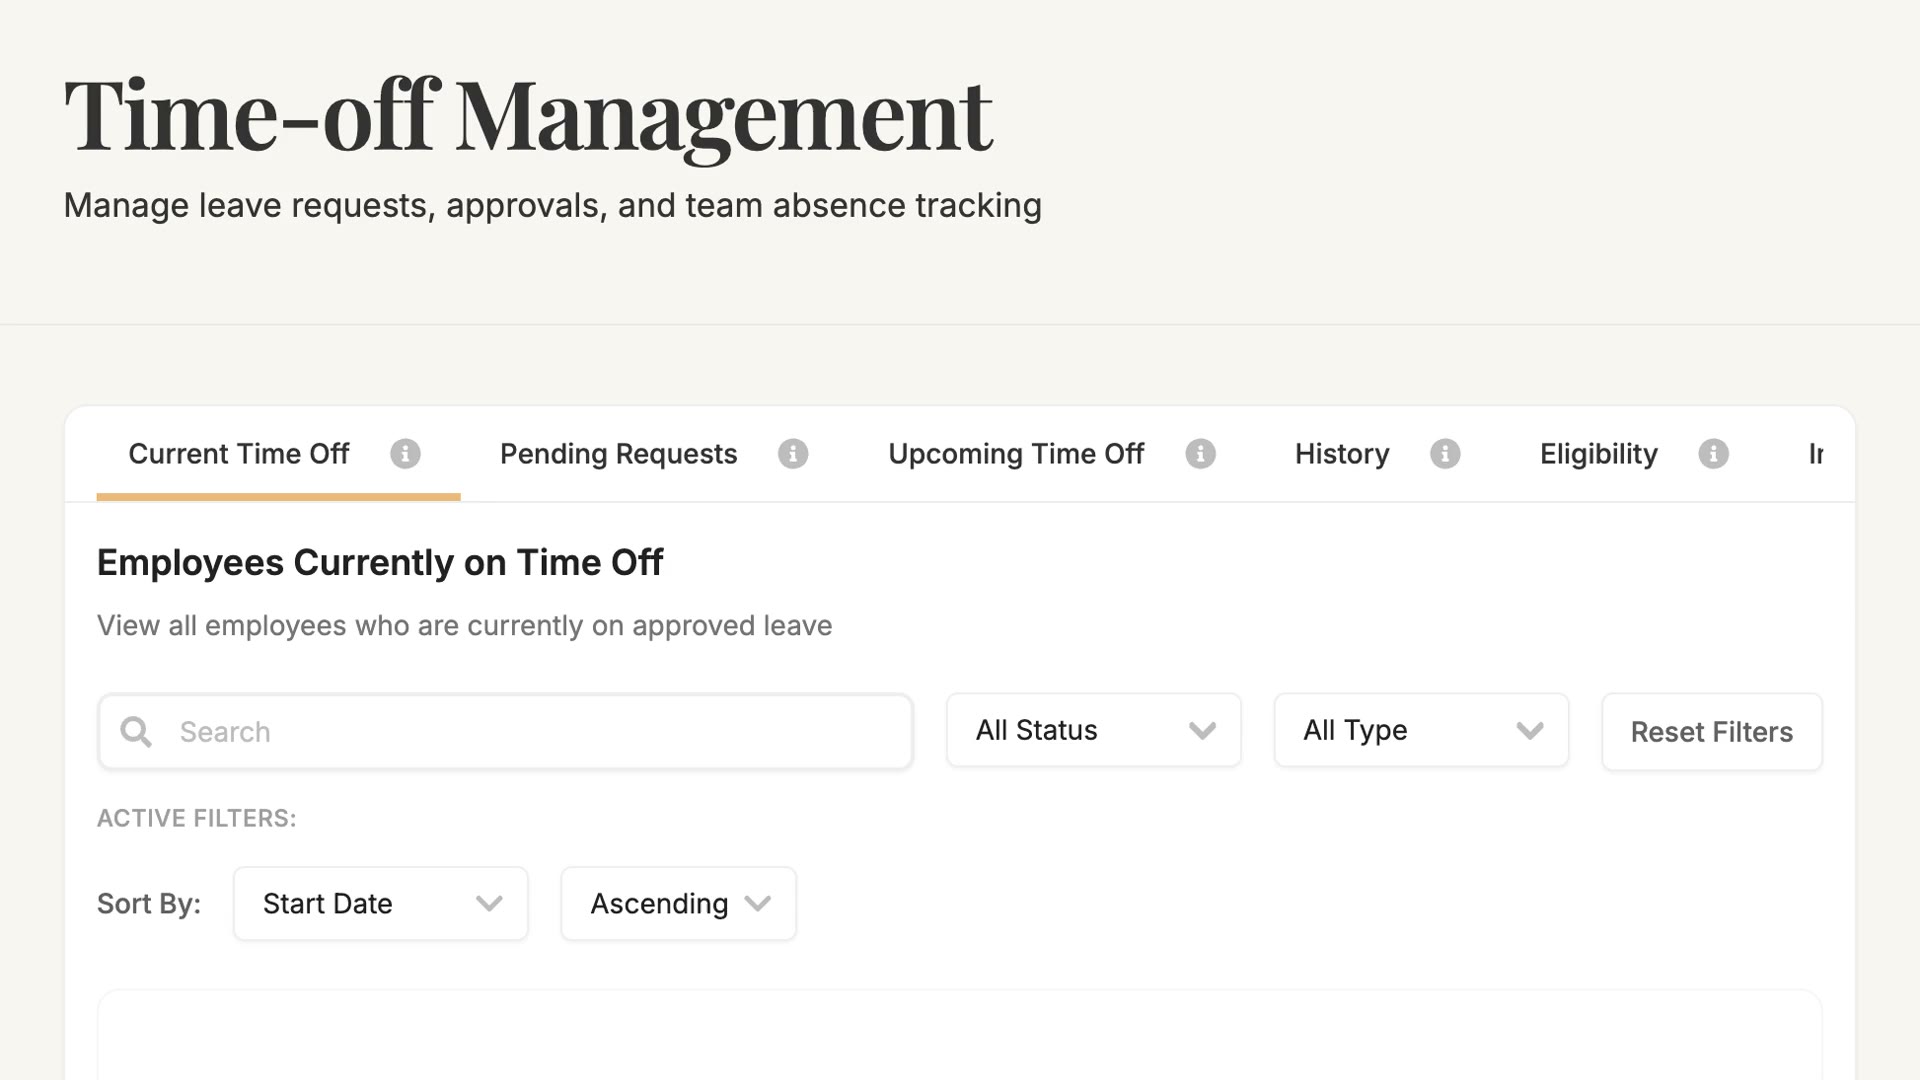Click chevron arrow in All Type dropdown
Viewport: 1920px width, 1080px height.
pyautogui.click(x=1530, y=731)
